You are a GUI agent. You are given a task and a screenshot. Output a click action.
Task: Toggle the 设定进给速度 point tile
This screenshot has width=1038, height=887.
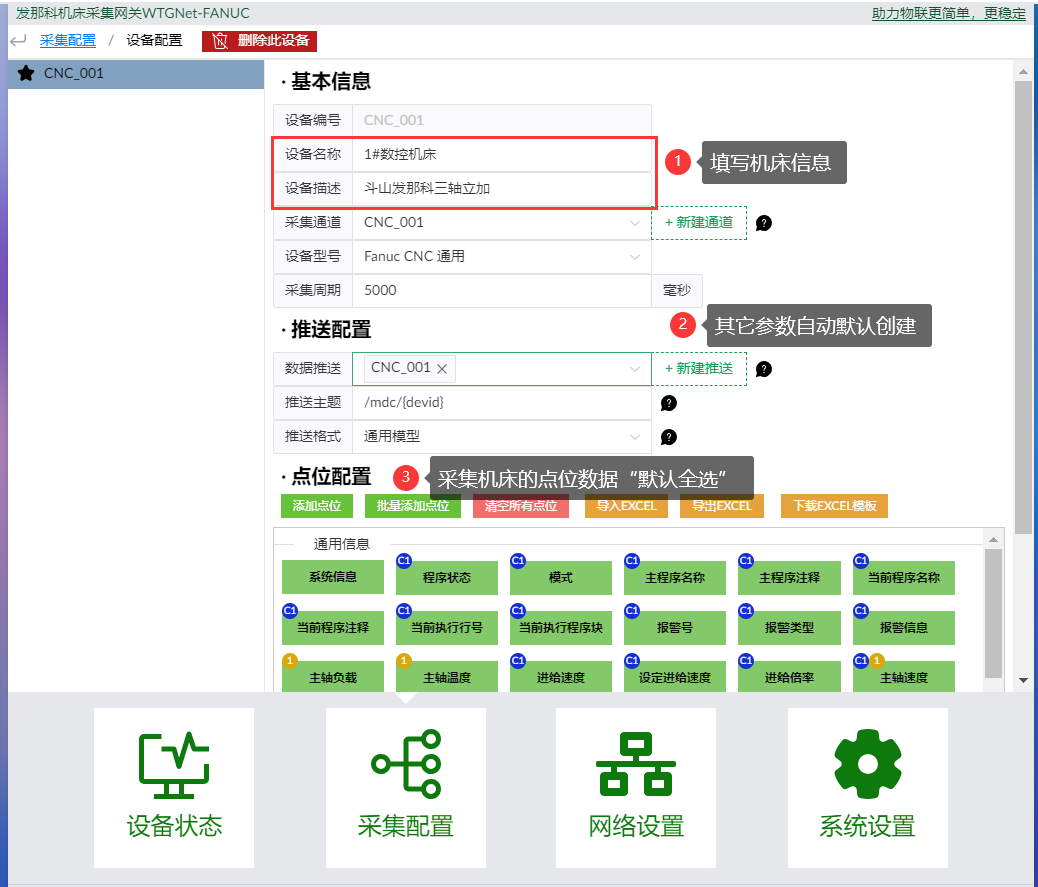[675, 677]
